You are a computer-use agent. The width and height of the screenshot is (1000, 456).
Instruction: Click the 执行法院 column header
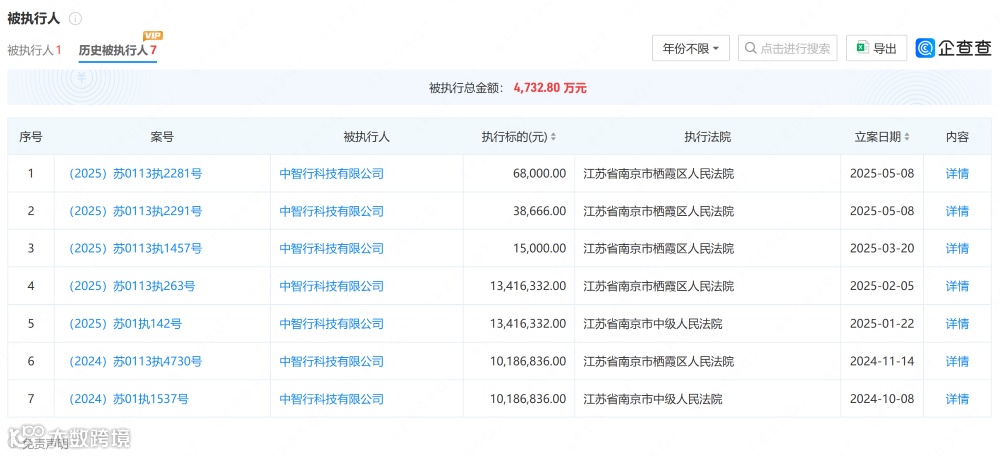pos(707,136)
